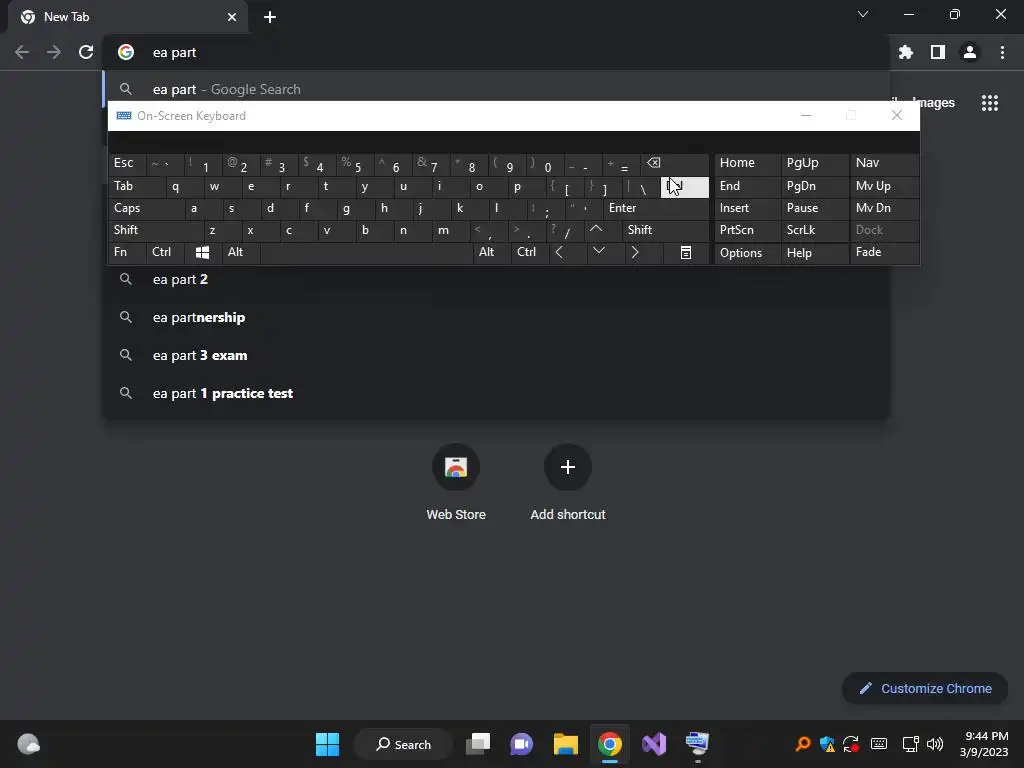1024x768 pixels.
Task: Open File Explorer on the taskbar
Action: 566,744
